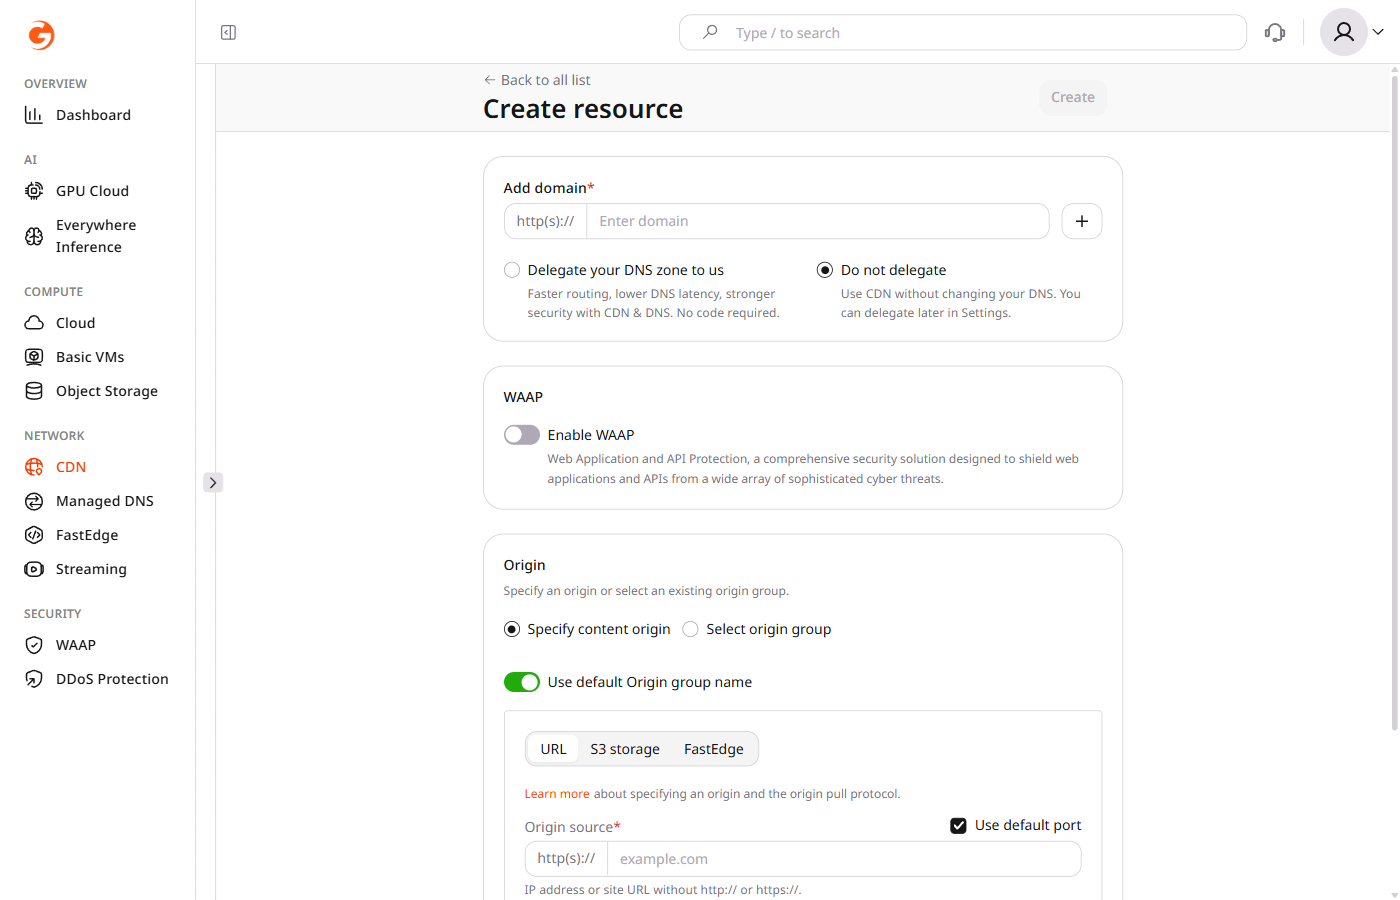
Task: Switch to the FastEdge origin tab
Action: (714, 749)
